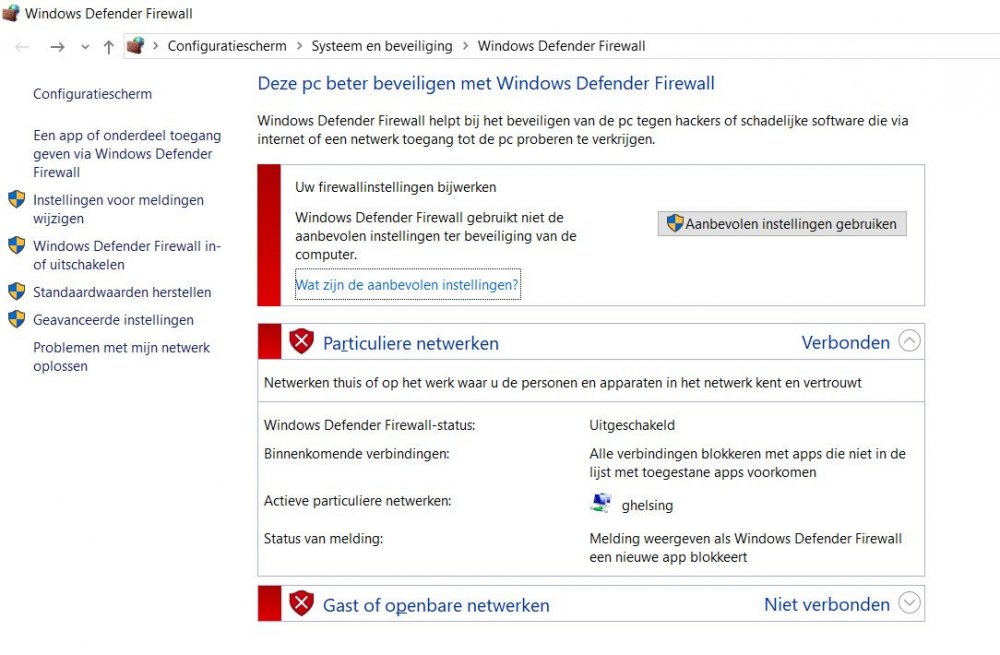The image size is (1000, 655).
Task: Click the Windows Defender Firewall icon in the title bar
Action: tap(10, 13)
